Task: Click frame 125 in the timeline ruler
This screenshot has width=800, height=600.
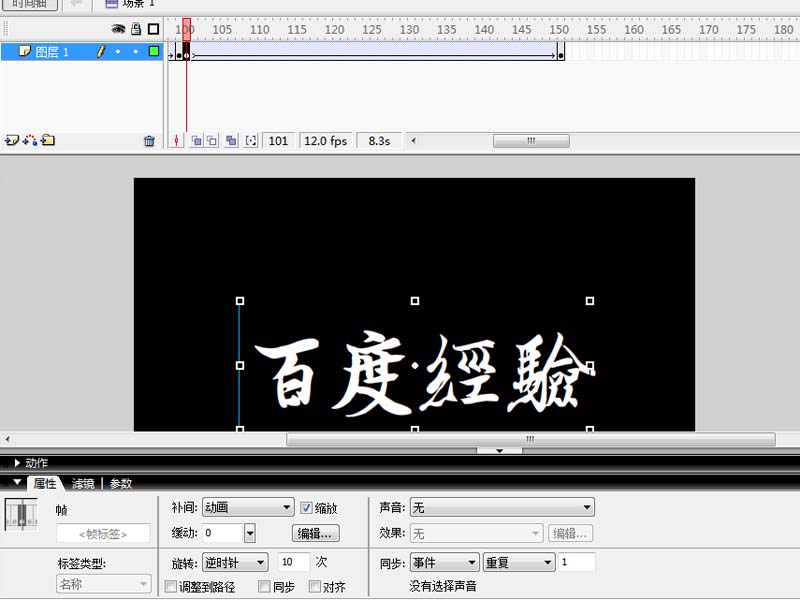Action: pos(372,30)
